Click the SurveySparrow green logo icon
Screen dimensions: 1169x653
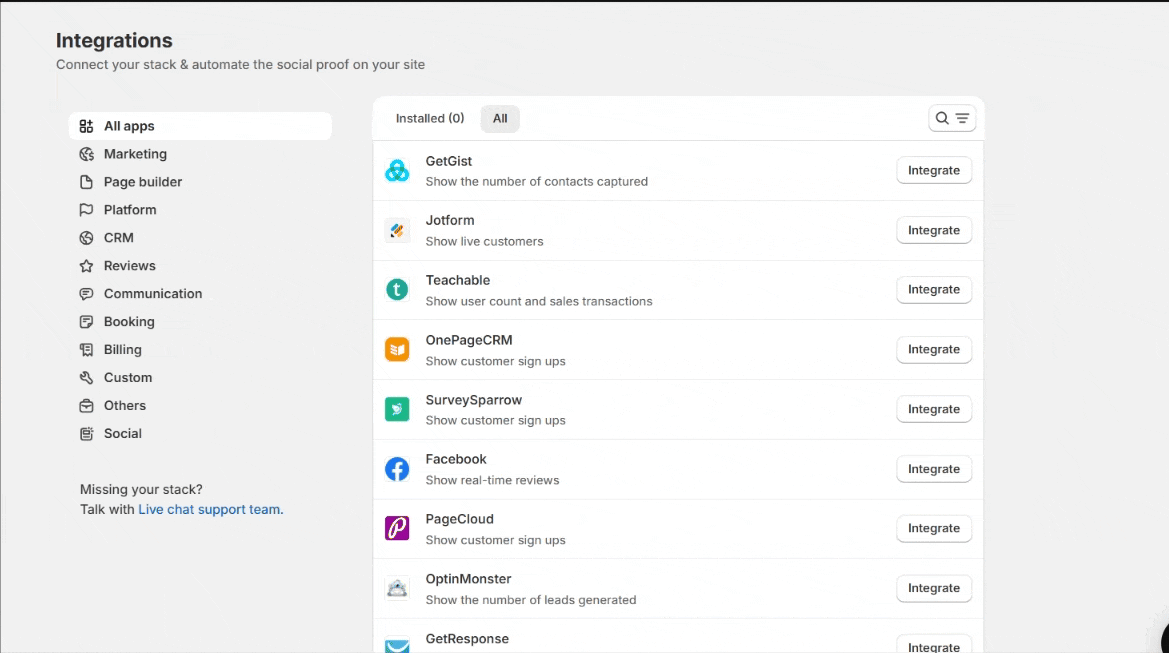tap(397, 409)
